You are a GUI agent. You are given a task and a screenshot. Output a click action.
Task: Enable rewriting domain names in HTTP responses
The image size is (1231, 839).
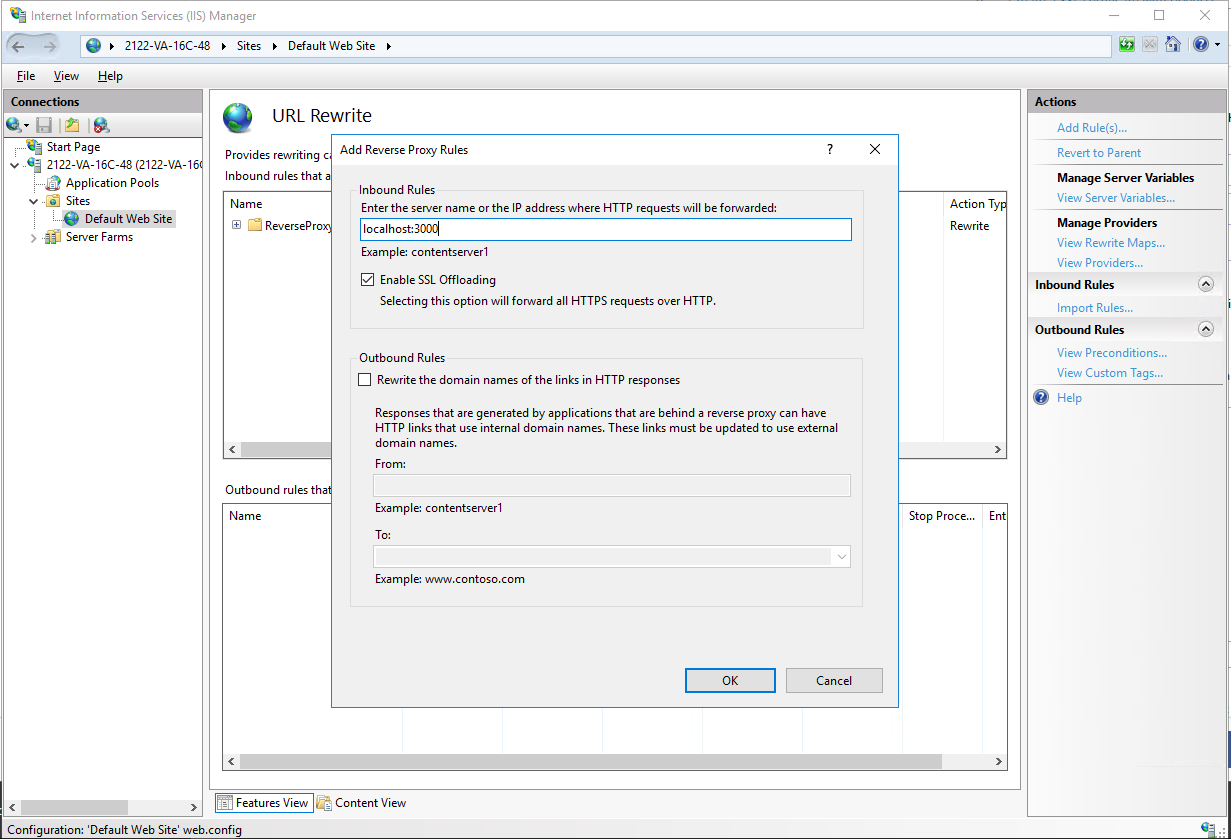365,379
